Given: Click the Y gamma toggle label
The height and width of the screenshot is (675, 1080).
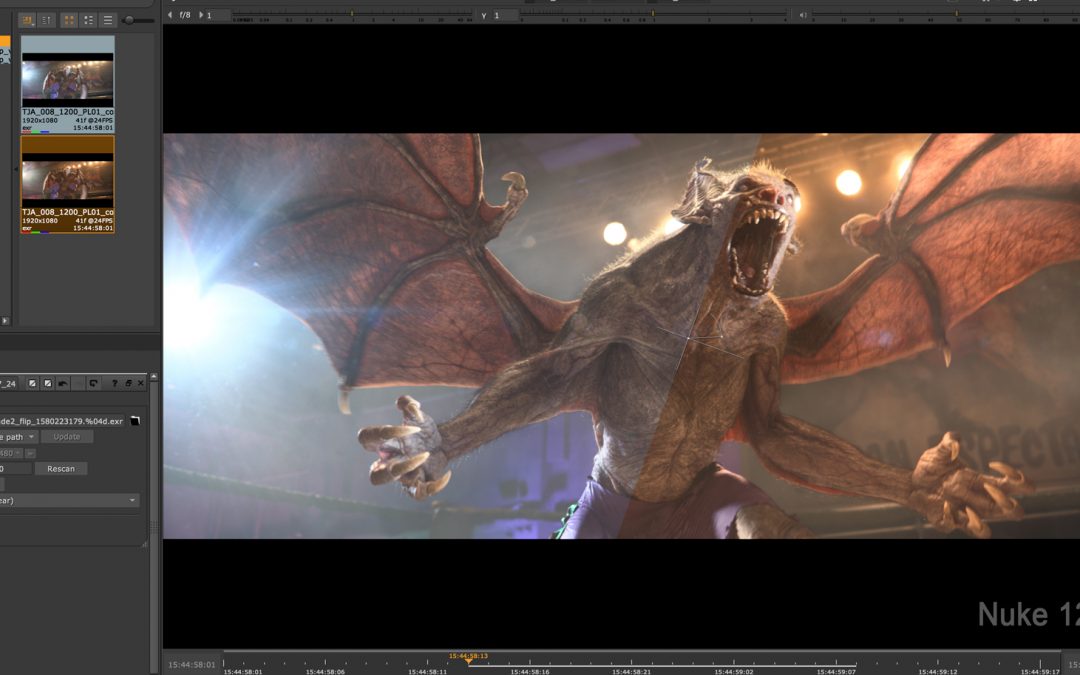Looking at the screenshot, I should 484,15.
